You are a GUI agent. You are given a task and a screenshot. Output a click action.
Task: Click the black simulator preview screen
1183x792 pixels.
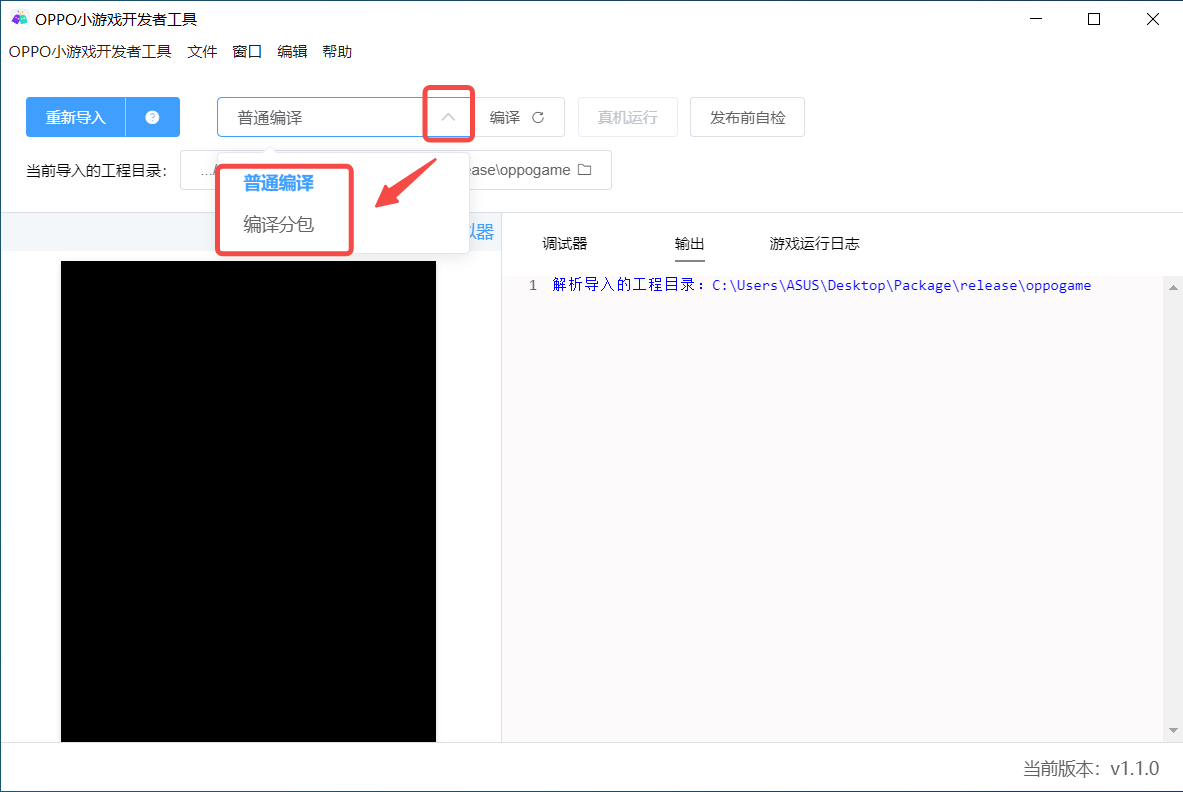click(x=248, y=500)
